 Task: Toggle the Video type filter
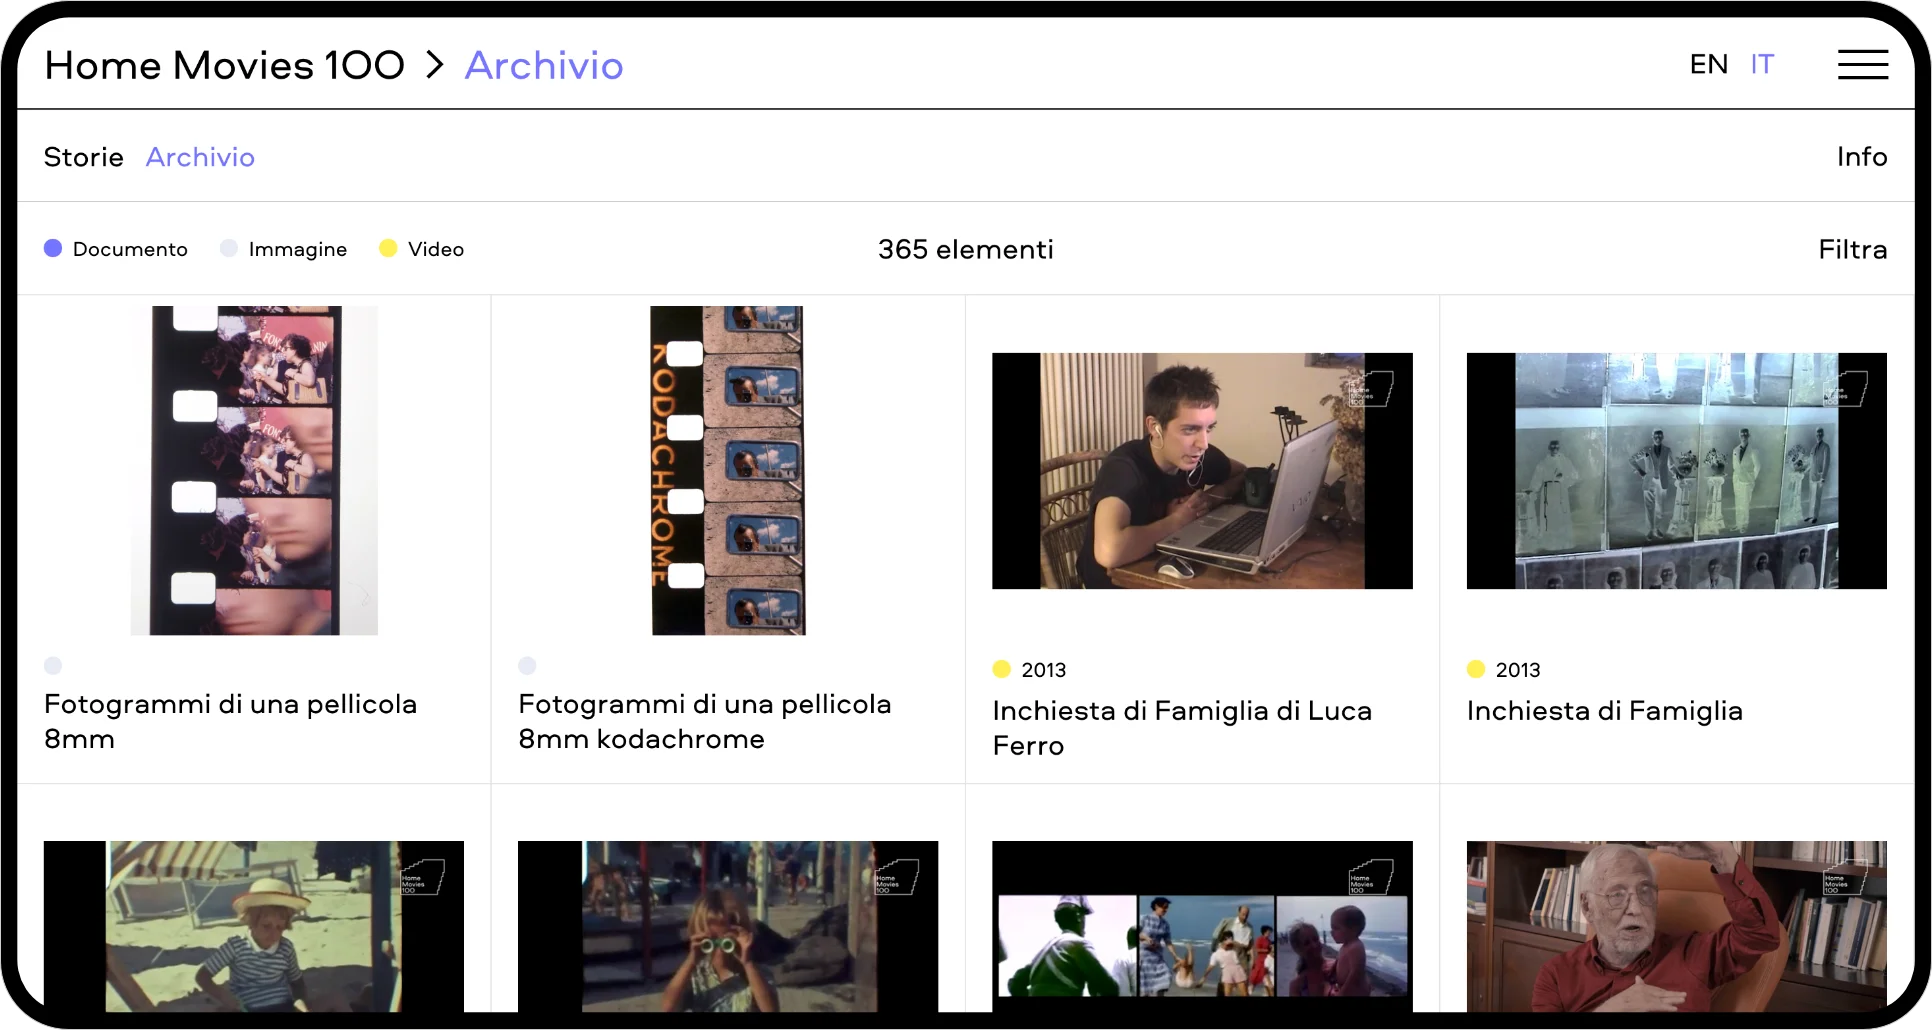pos(434,249)
